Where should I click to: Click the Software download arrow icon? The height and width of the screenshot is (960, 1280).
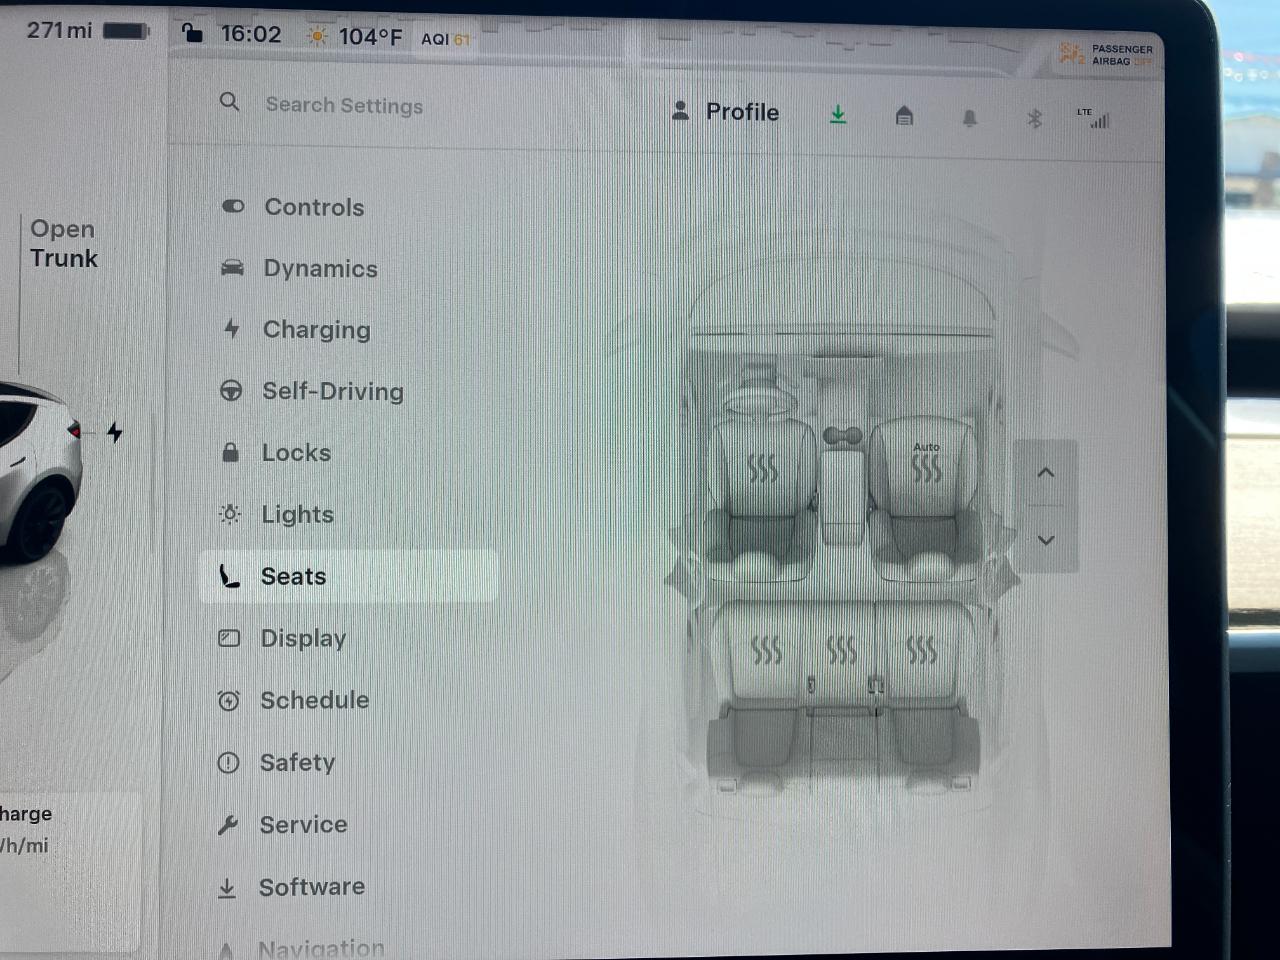[x=227, y=887]
